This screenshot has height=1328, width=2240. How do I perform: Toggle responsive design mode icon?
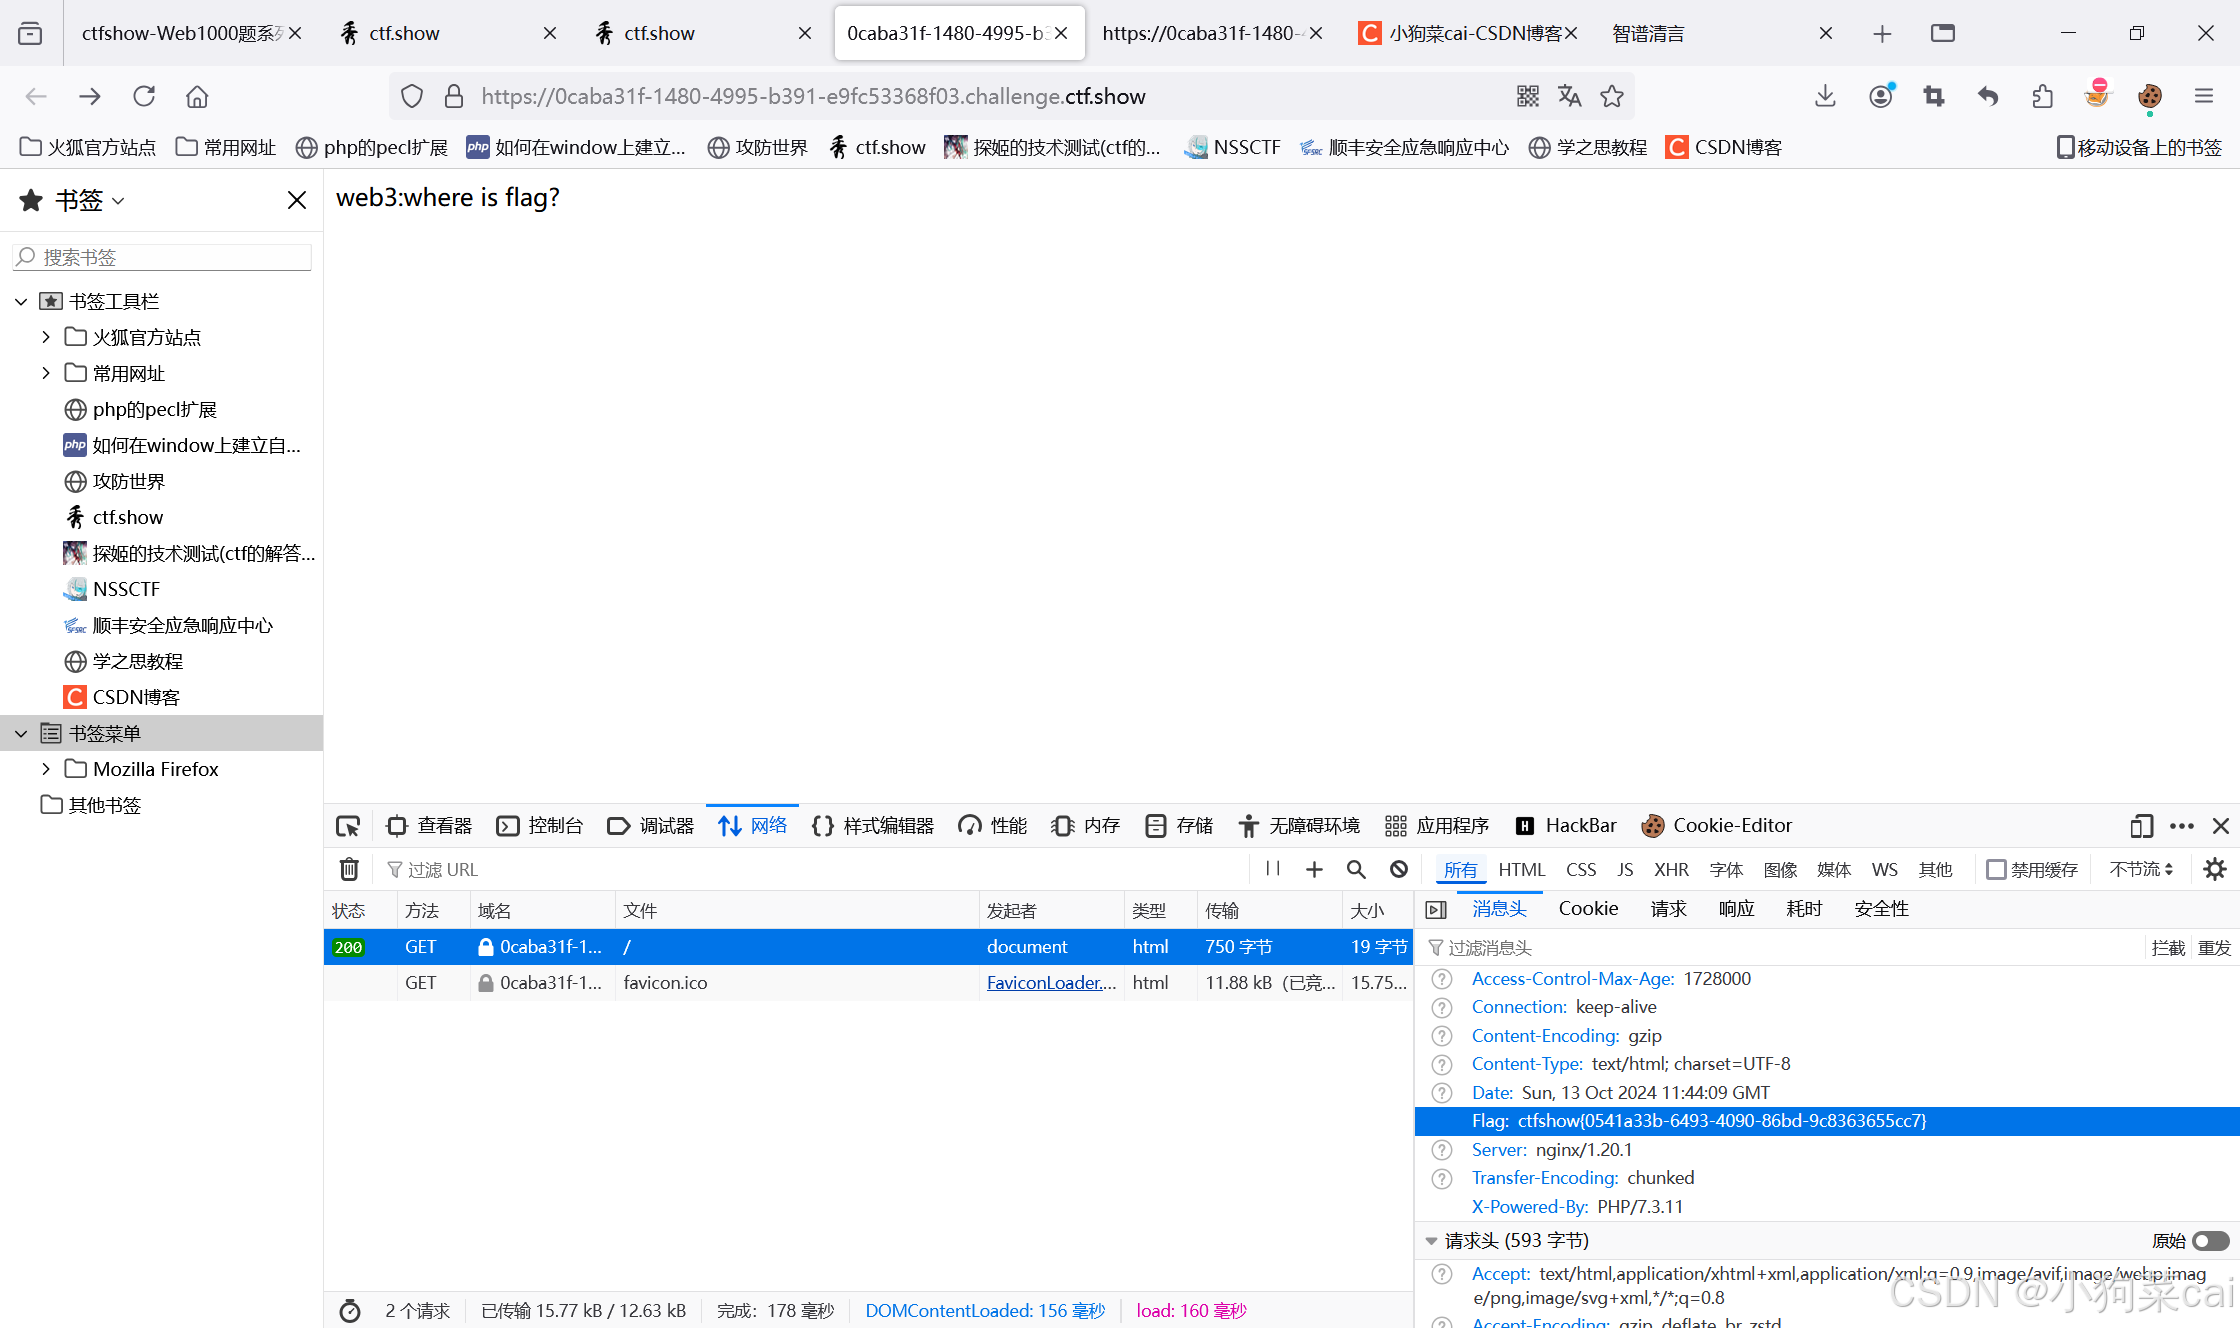pyautogui.click(x=2140, y=826)
